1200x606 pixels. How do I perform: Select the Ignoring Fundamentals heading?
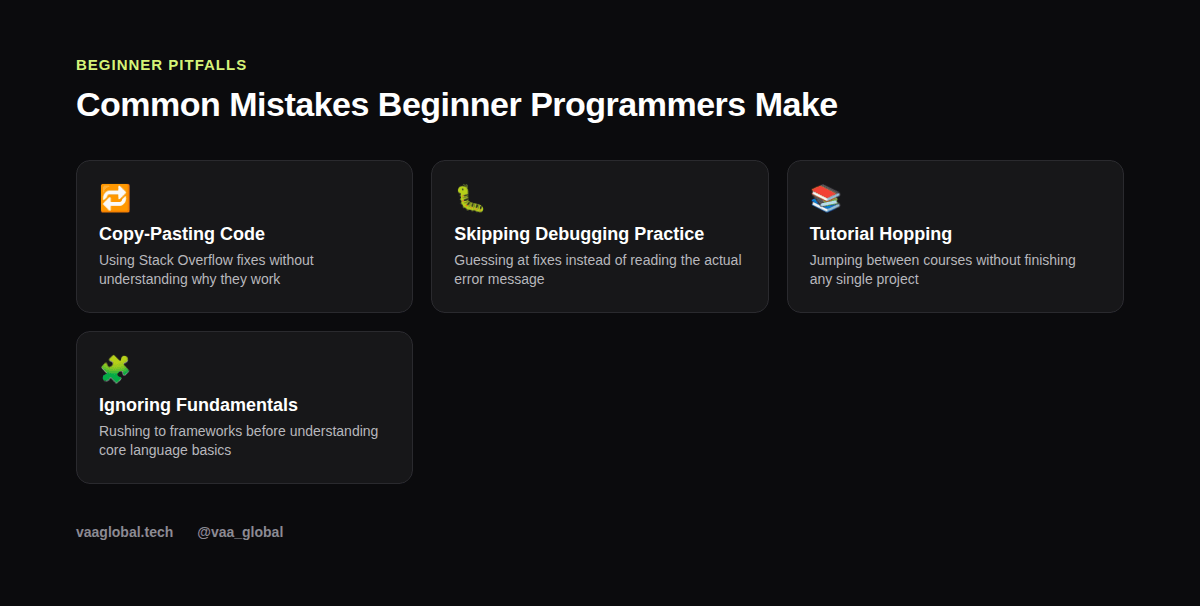tap(198, 405)
